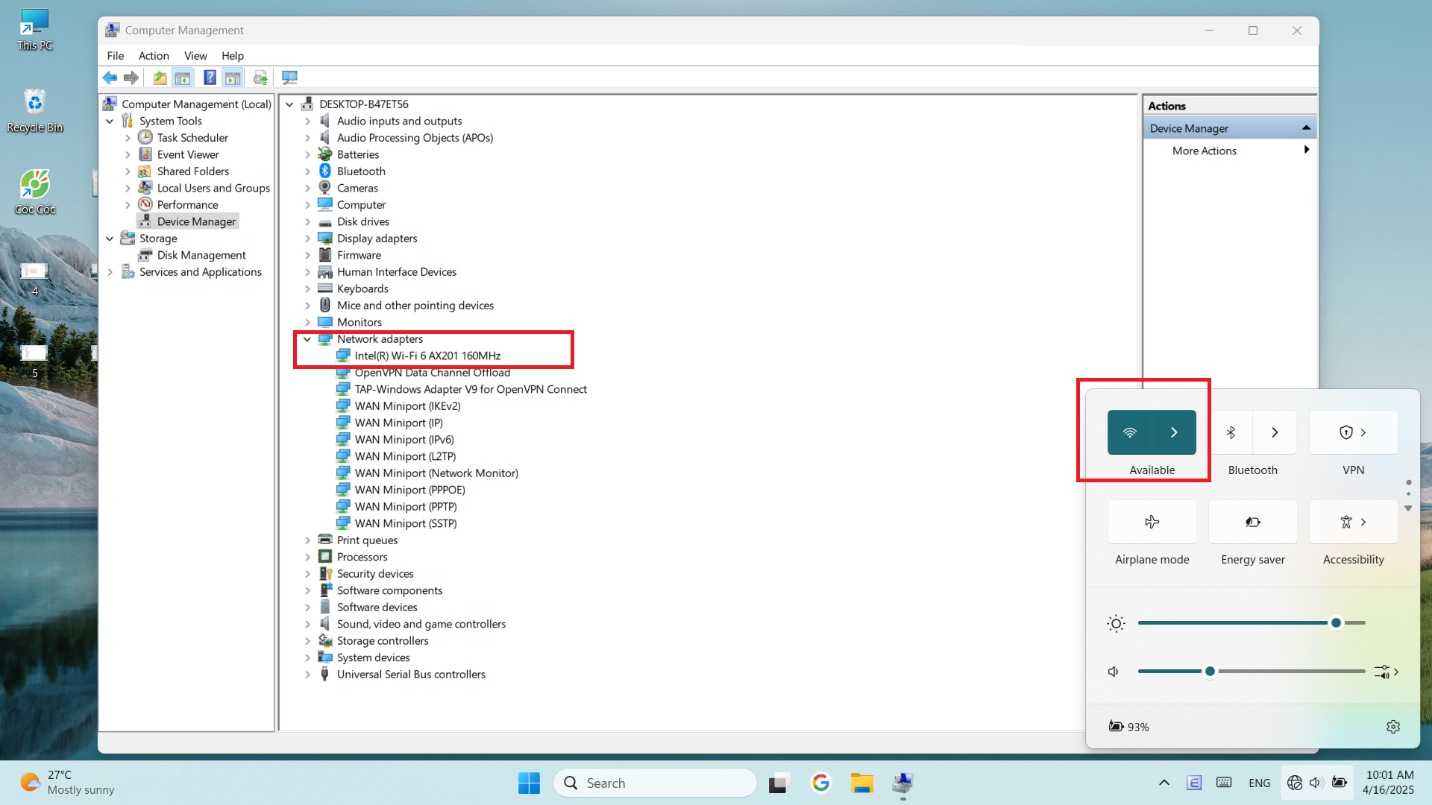Viewport: 1432px width, 805px height.
Task: Toggle Airplane mode on
Action: pos(1151,522)
